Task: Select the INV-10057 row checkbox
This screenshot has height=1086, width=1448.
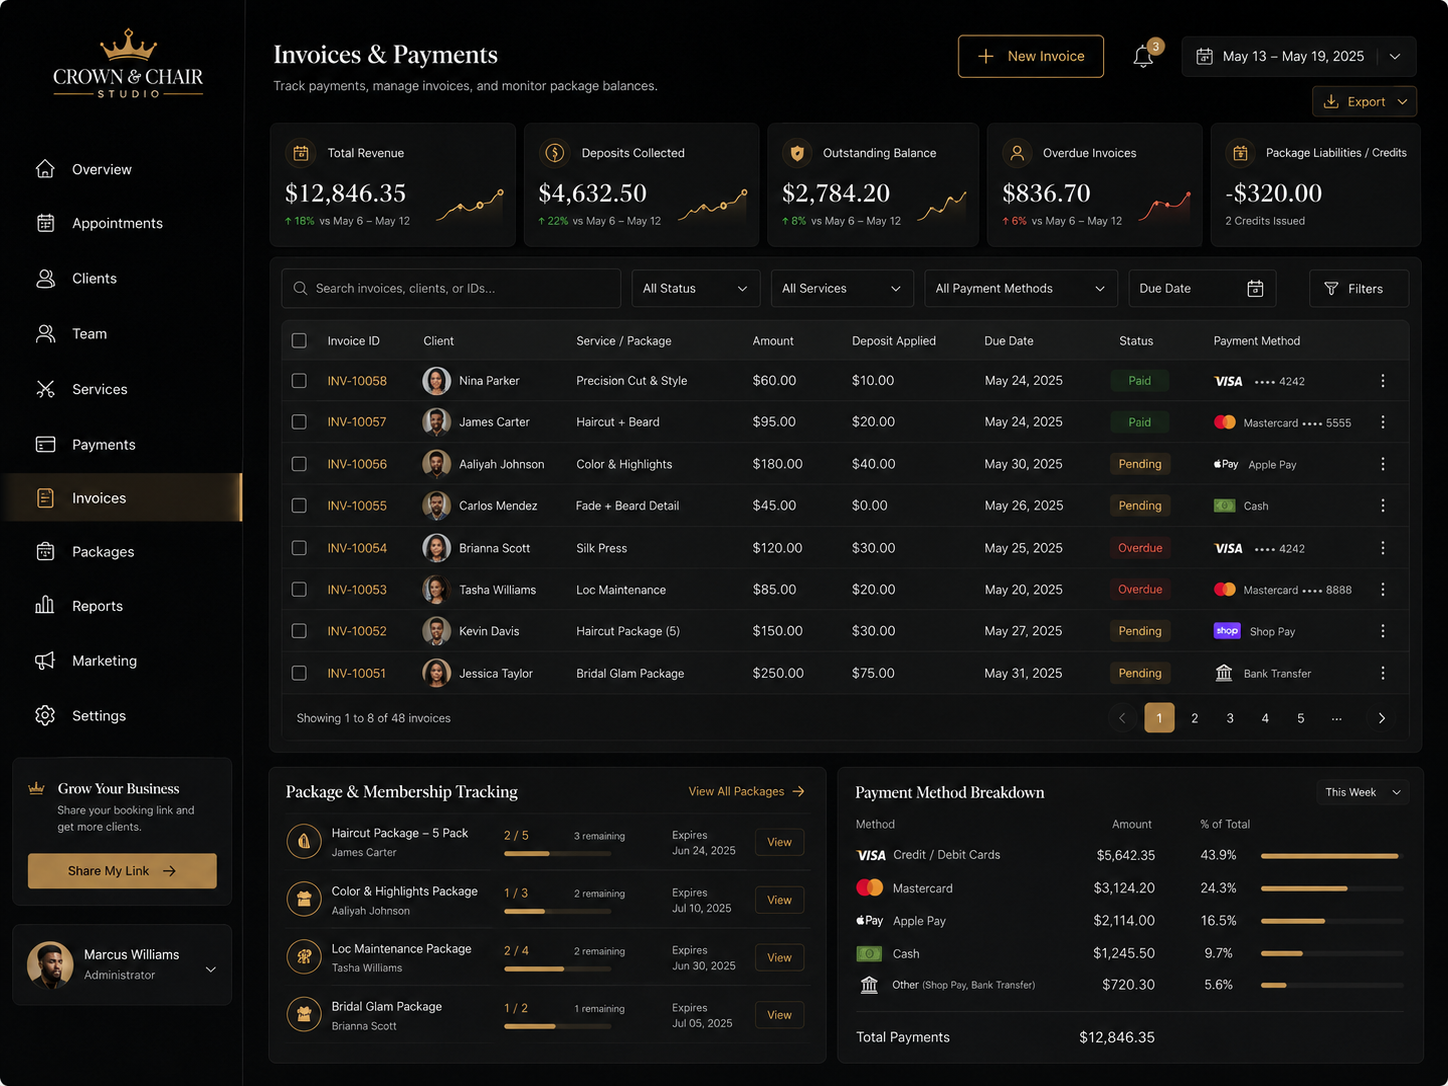Action: (x=299, y=422)
